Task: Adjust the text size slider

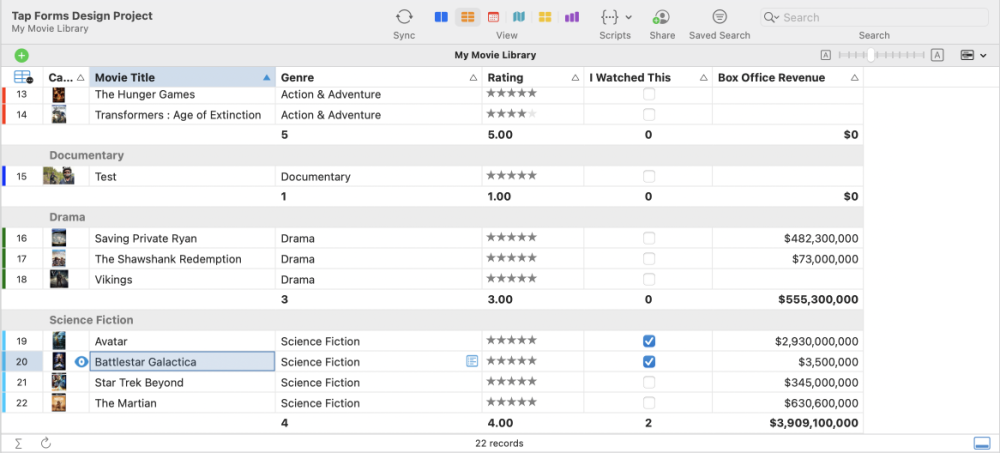Action: pyautogui.click(x=873, y=55)
